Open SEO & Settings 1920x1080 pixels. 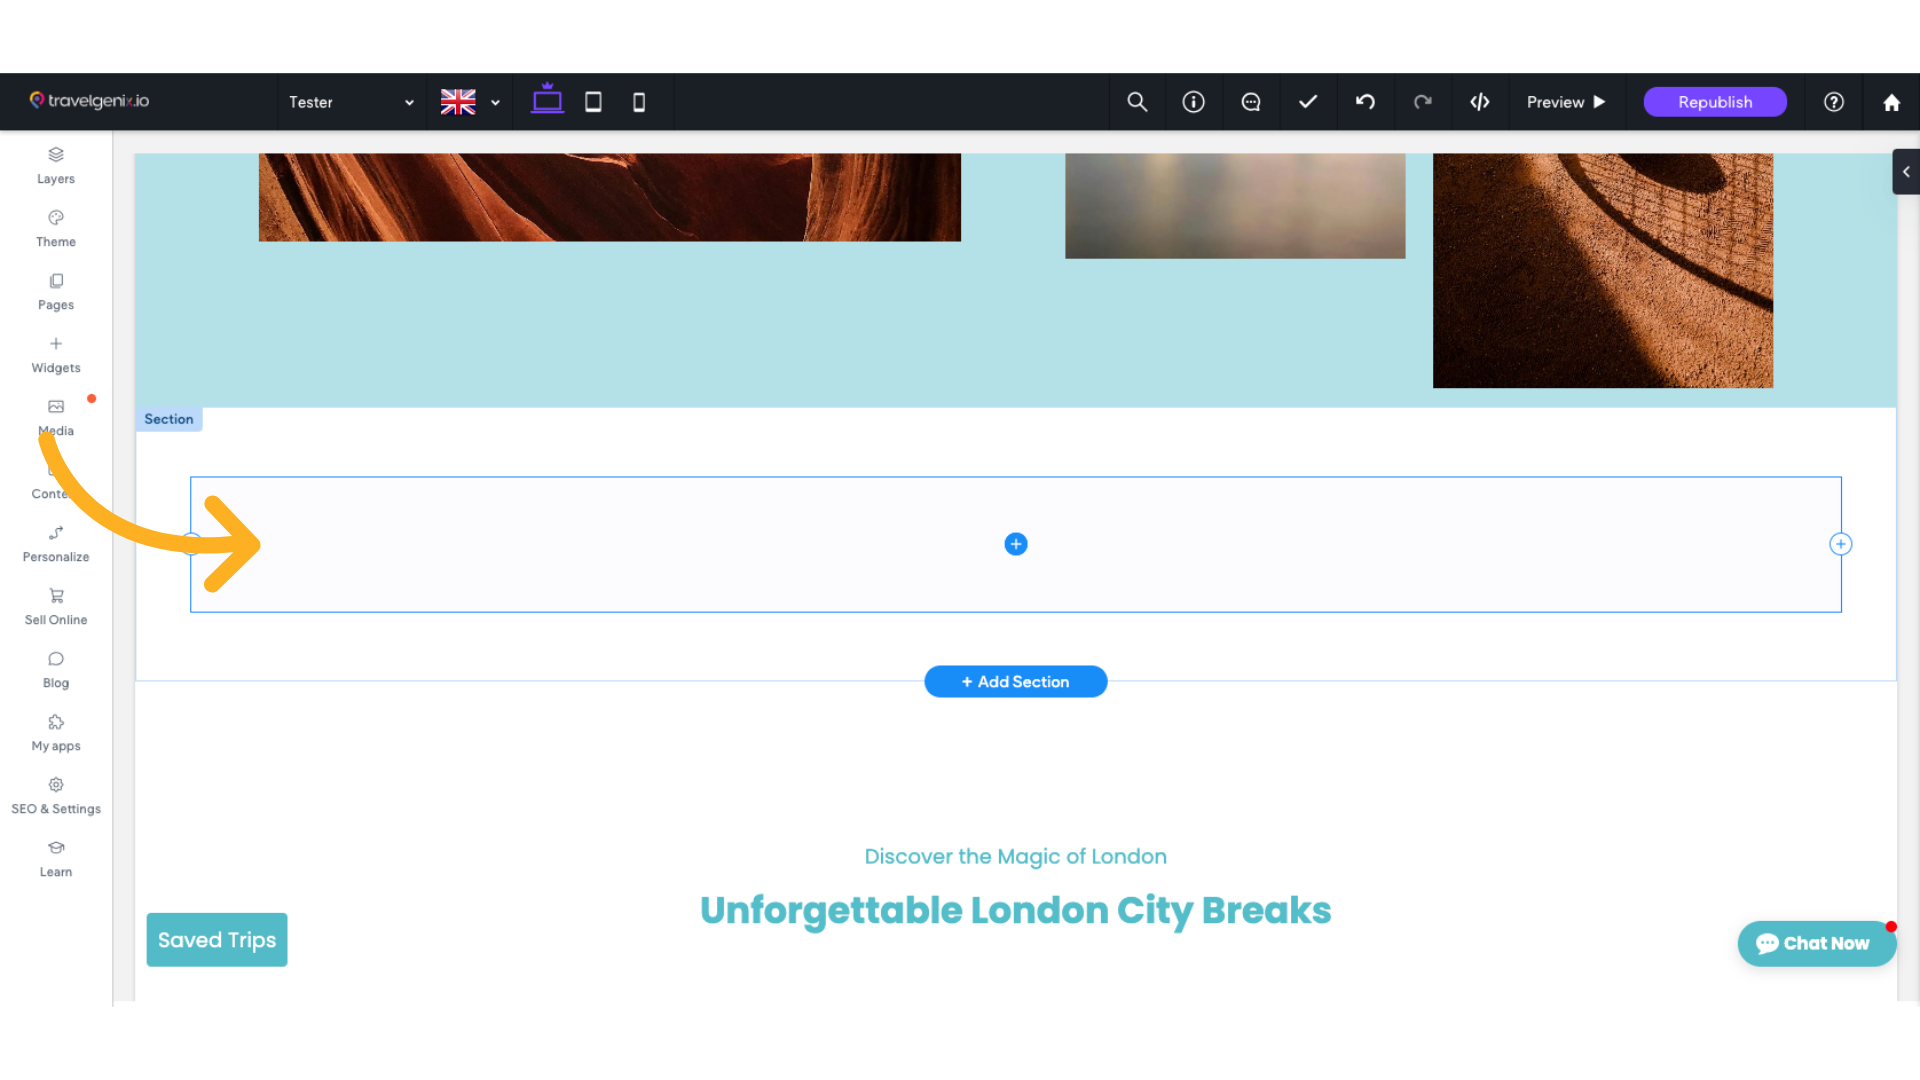coord(55,795)
